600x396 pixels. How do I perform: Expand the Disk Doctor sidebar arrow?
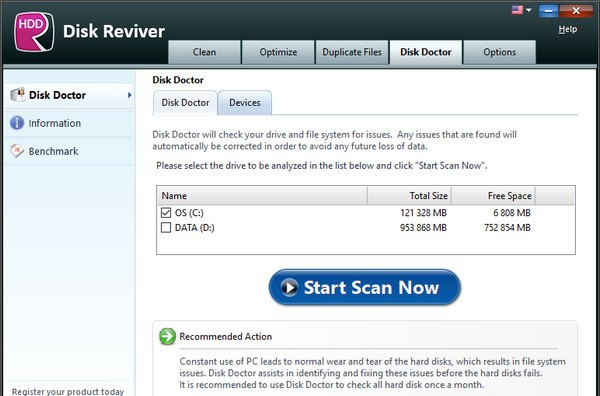click(x=129, y=95)
